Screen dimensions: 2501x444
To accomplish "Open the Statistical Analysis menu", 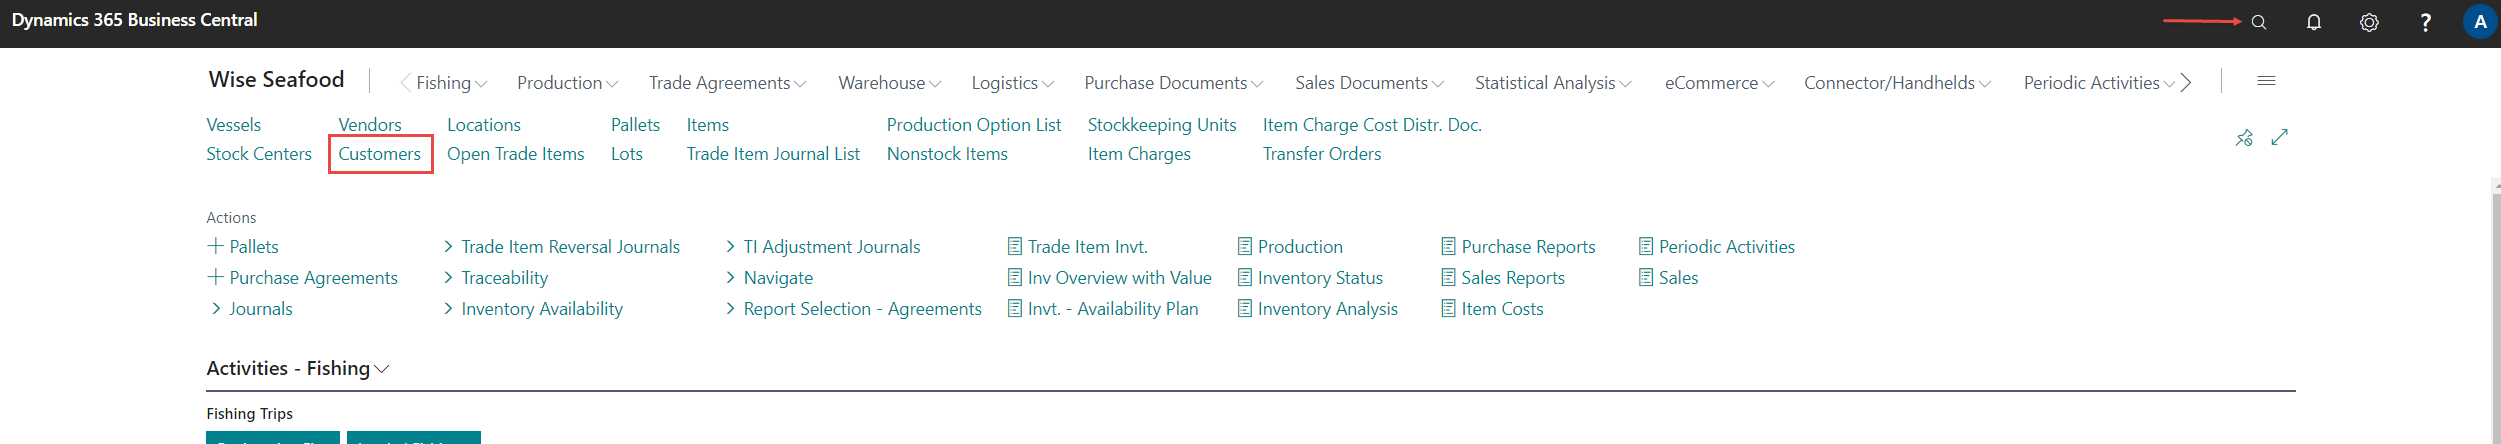I will 1552,83.
